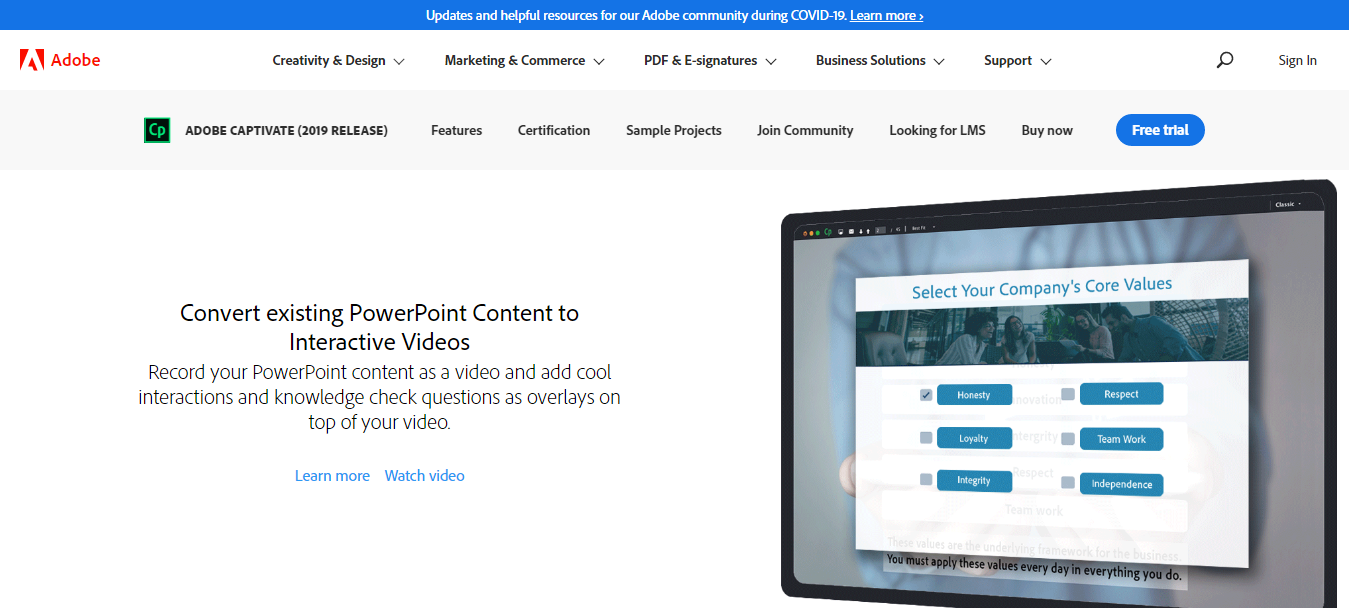Click the Watch video link
1349x608 pixels.
pyautogui.click(x=425, y=476)
